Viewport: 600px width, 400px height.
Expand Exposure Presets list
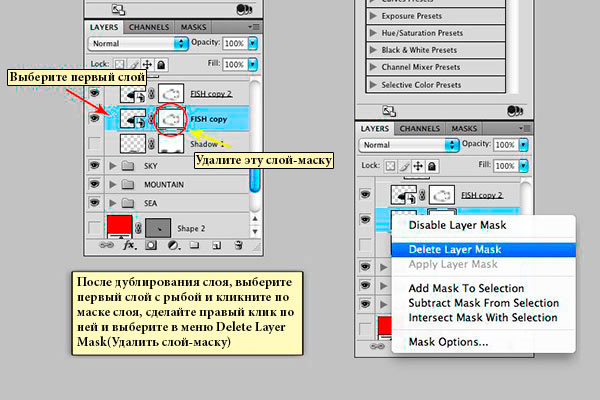(373, 16)
